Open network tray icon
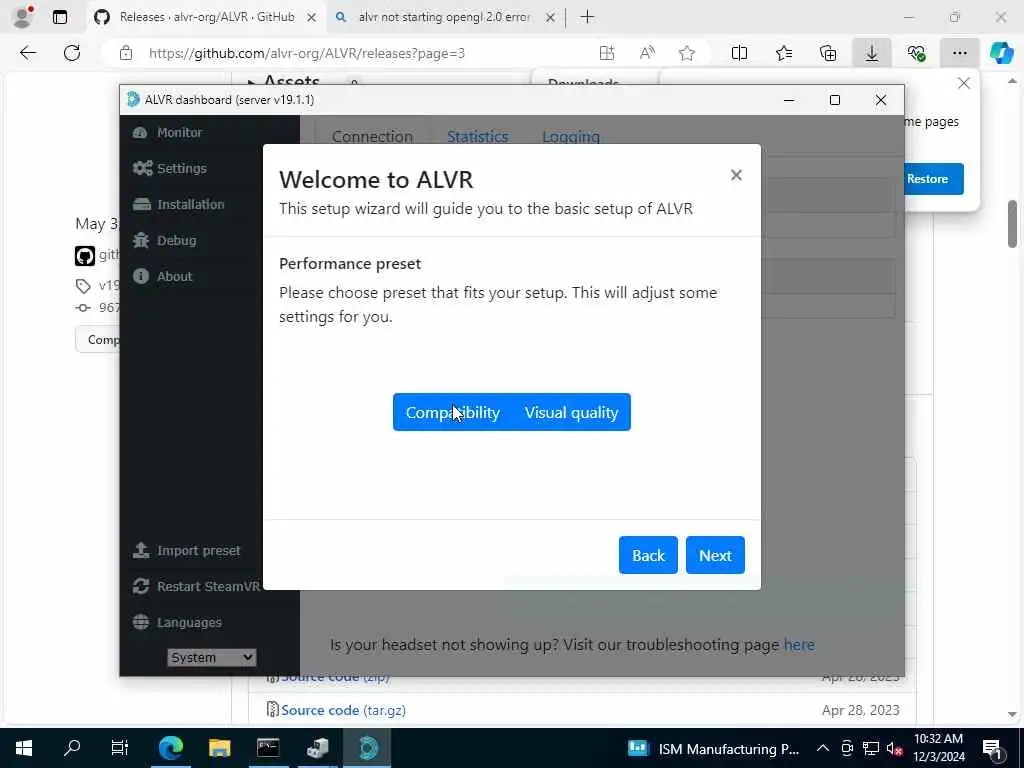 tap(871, 748)
